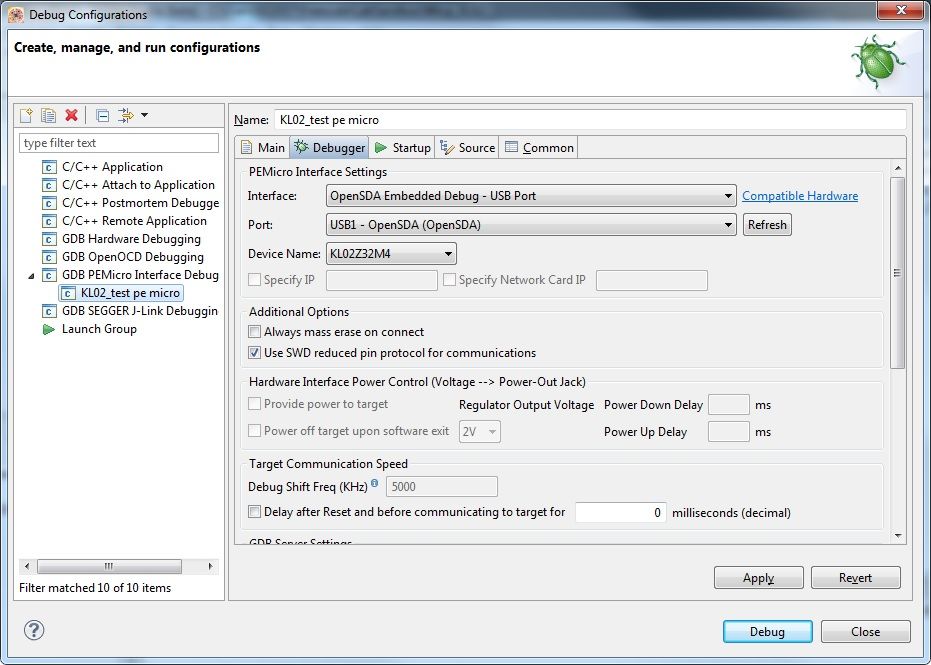The width and height of the screenshot is (931, 665).
Task: Select KL02_test pe micro configuration
Action: coord(121,293)
